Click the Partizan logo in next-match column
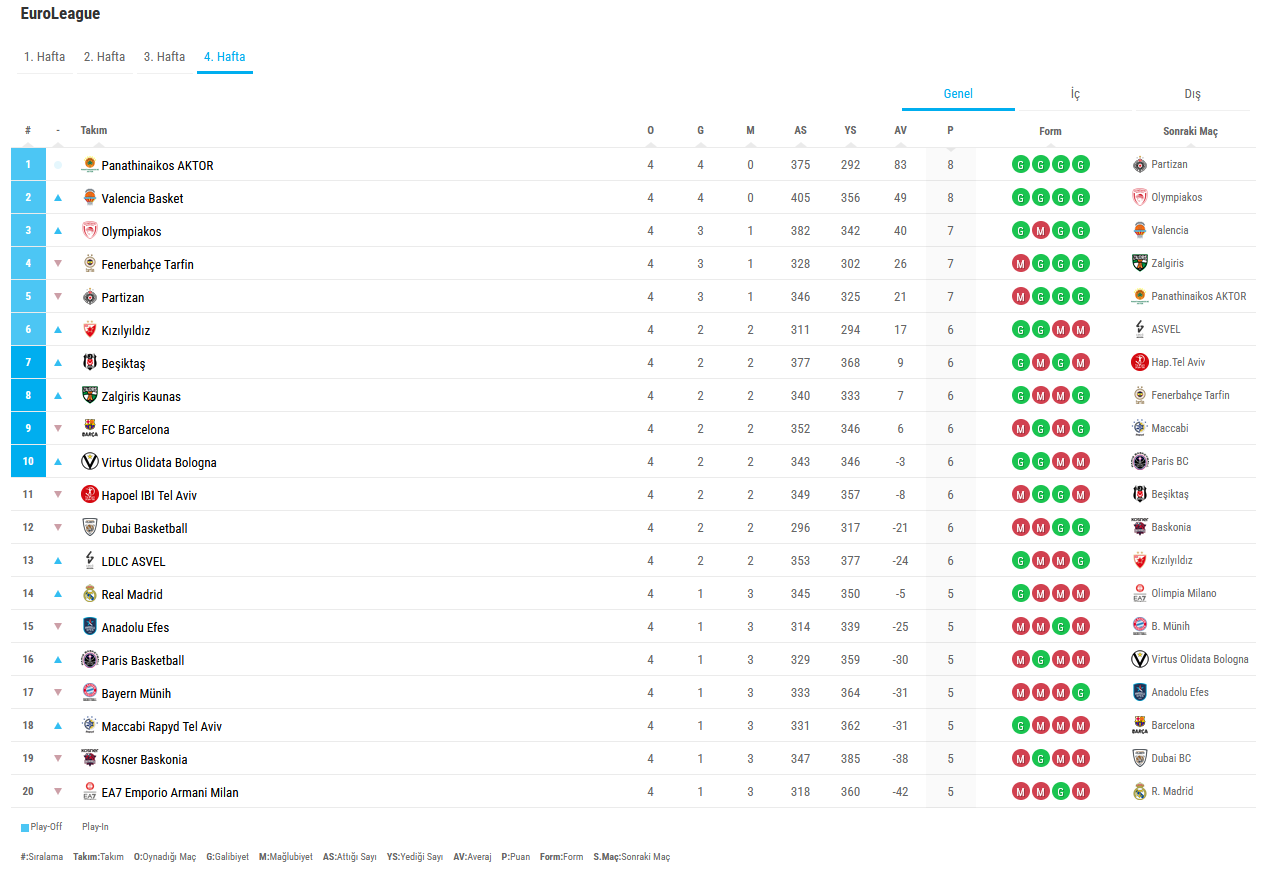1271x875 pixels. [1140, 164]
